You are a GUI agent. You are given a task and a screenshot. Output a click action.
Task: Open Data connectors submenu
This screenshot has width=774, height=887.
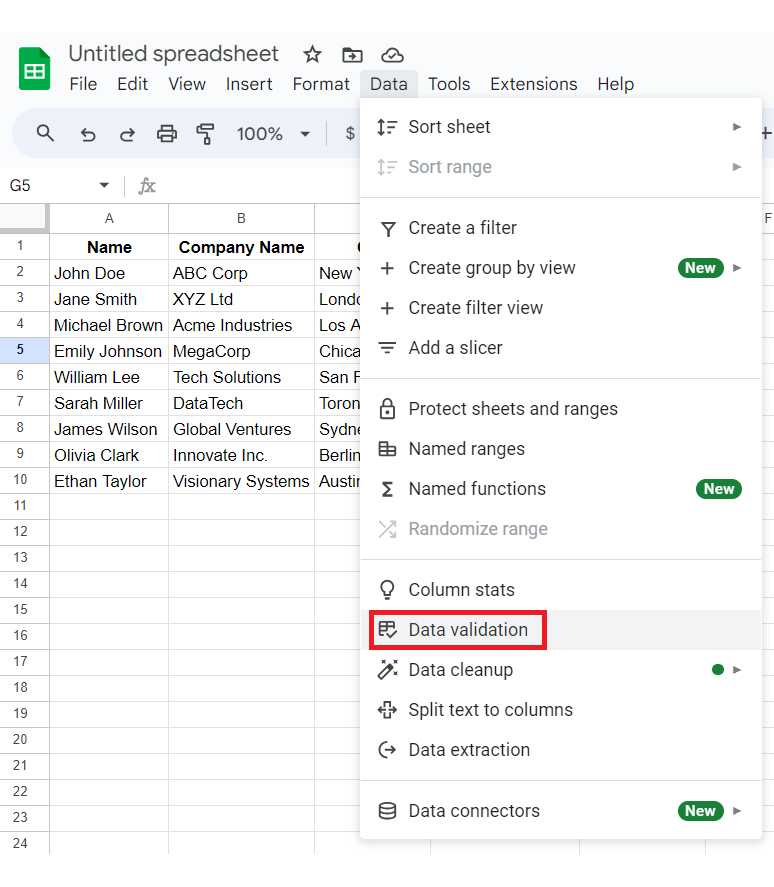(561, 811)
